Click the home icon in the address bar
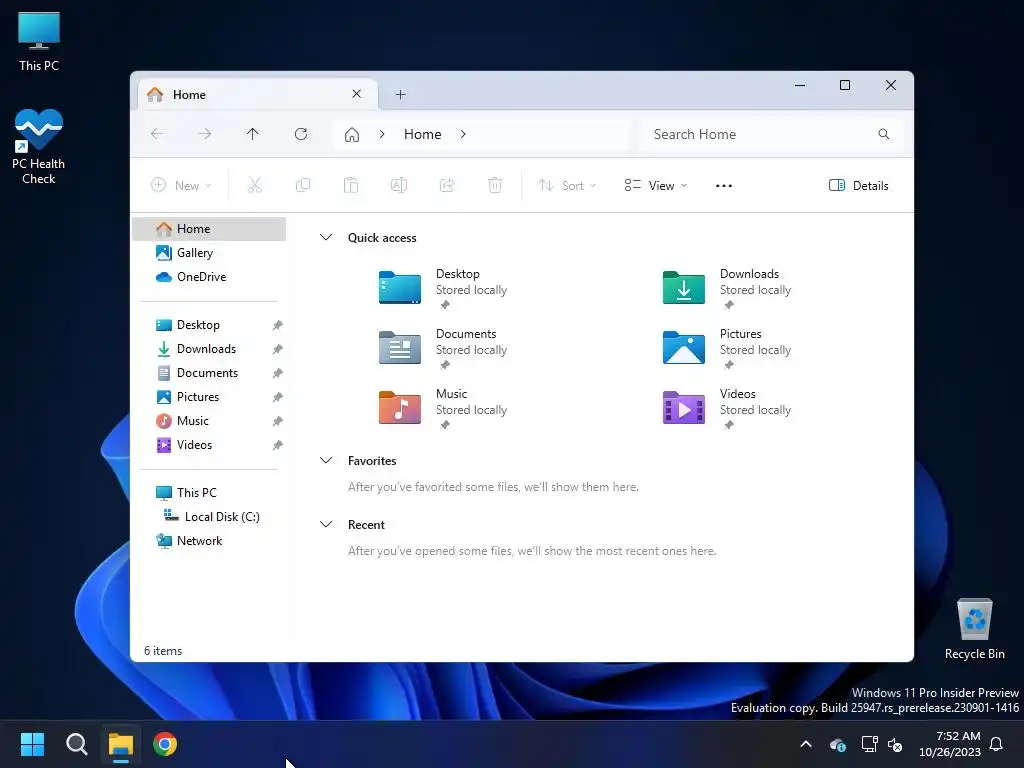The height and width of the screenshot is (768, 1024). click(x=352, y=135)
